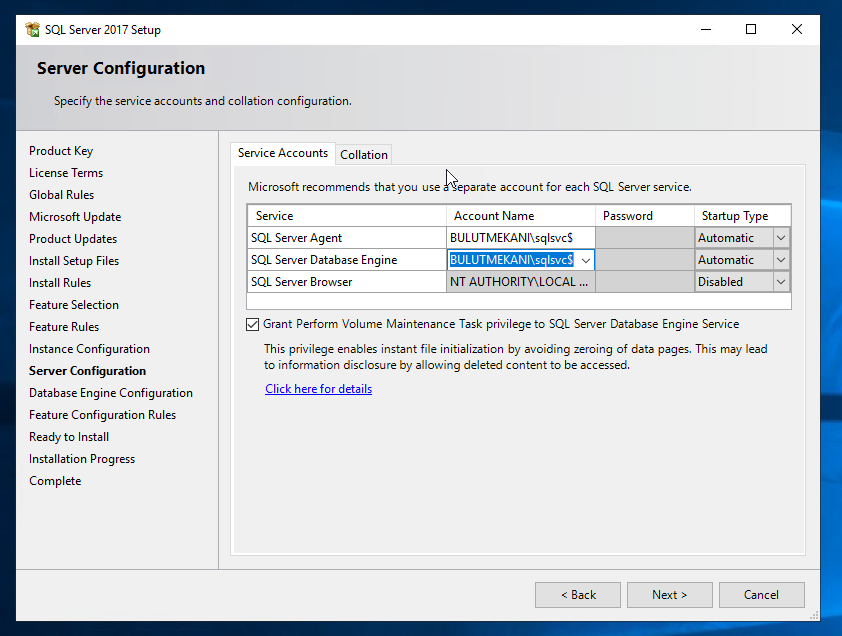This screenshot has height=636, width=842.
Task: Click Instance Configuration step
Action: 89,349
